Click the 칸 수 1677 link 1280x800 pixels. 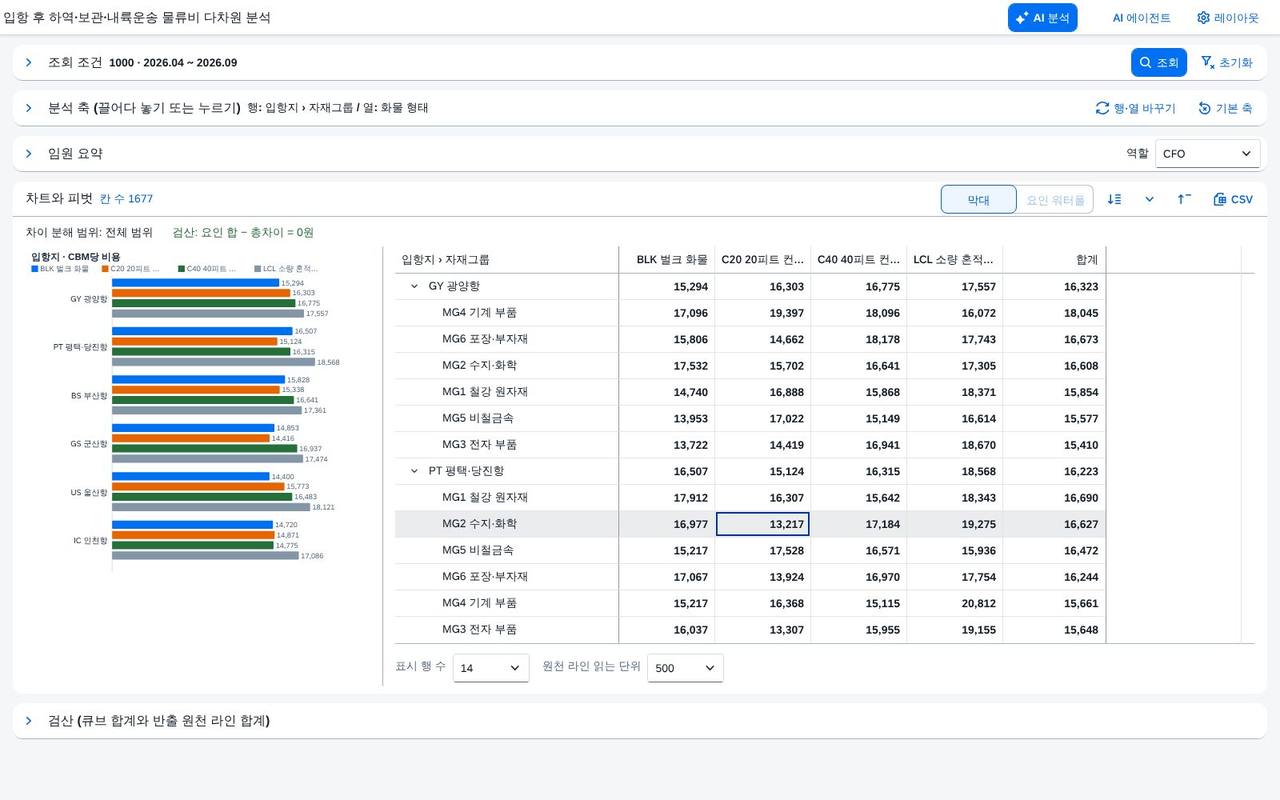[x=126, y=199]
